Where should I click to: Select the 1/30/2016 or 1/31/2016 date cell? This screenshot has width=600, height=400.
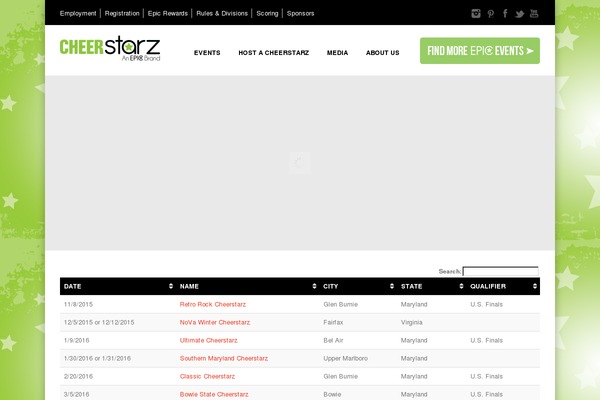tap(97, 358)
